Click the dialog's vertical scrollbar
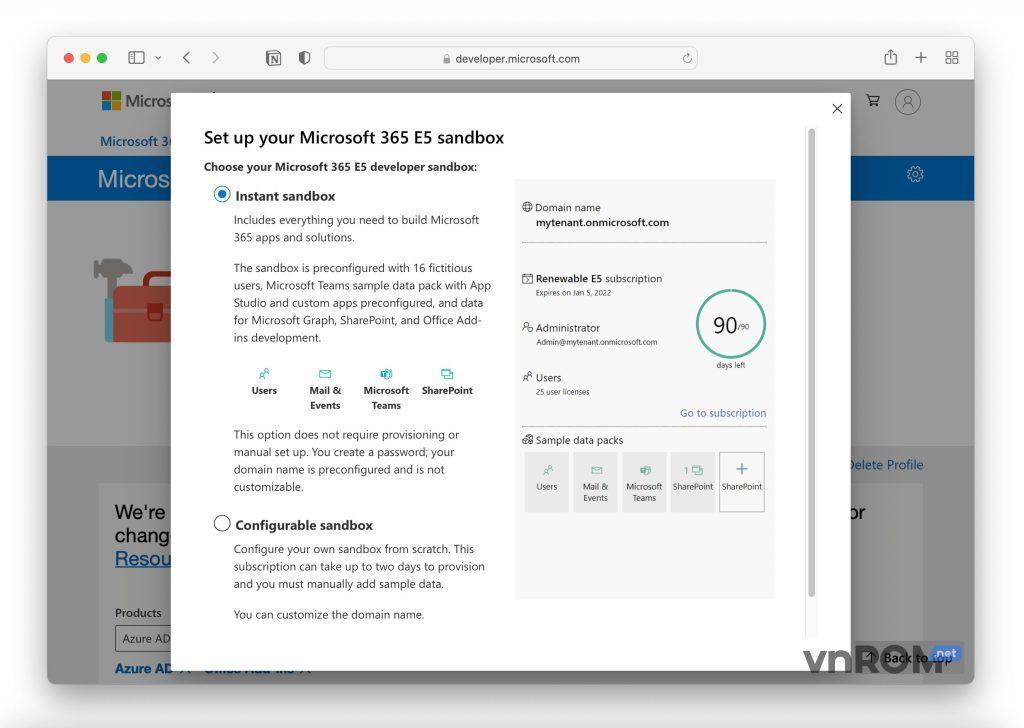1024x728 pixels. click(811, 360)
